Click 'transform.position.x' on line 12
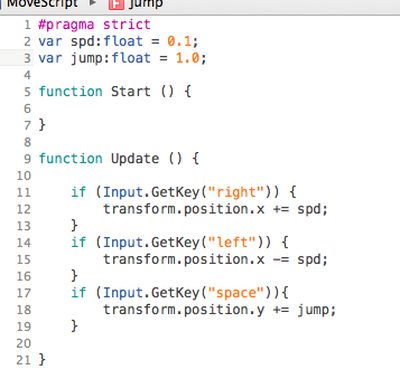Screen dimensions: 400x379 click(183, 209)
